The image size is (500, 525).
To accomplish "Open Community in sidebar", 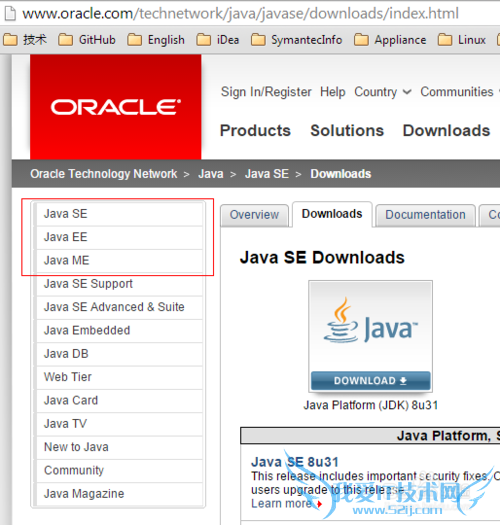I will click(x=119, y=470).
